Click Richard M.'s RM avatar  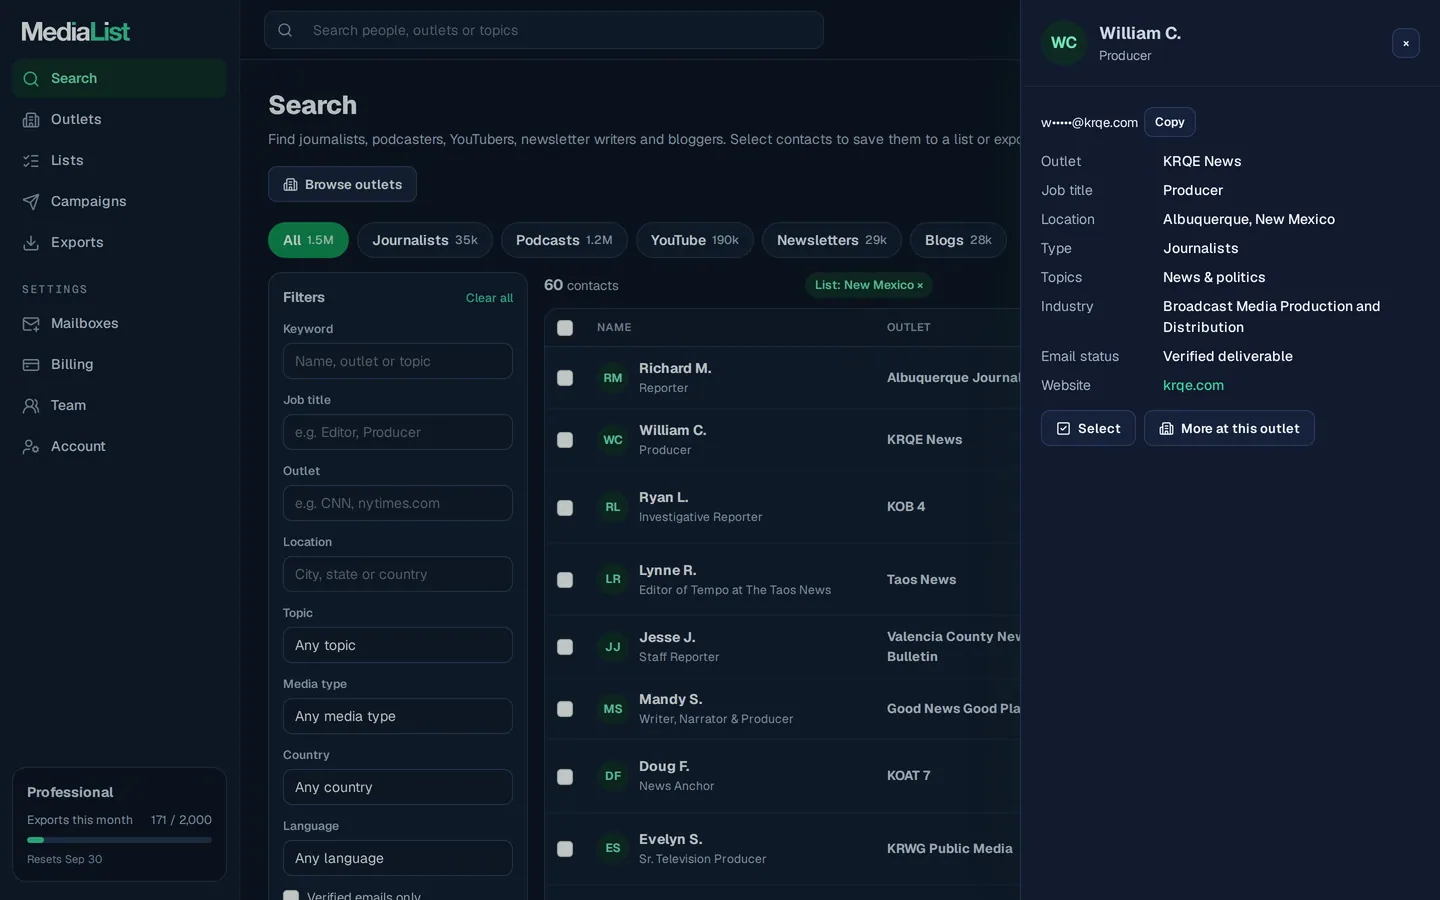coord(613,378)
